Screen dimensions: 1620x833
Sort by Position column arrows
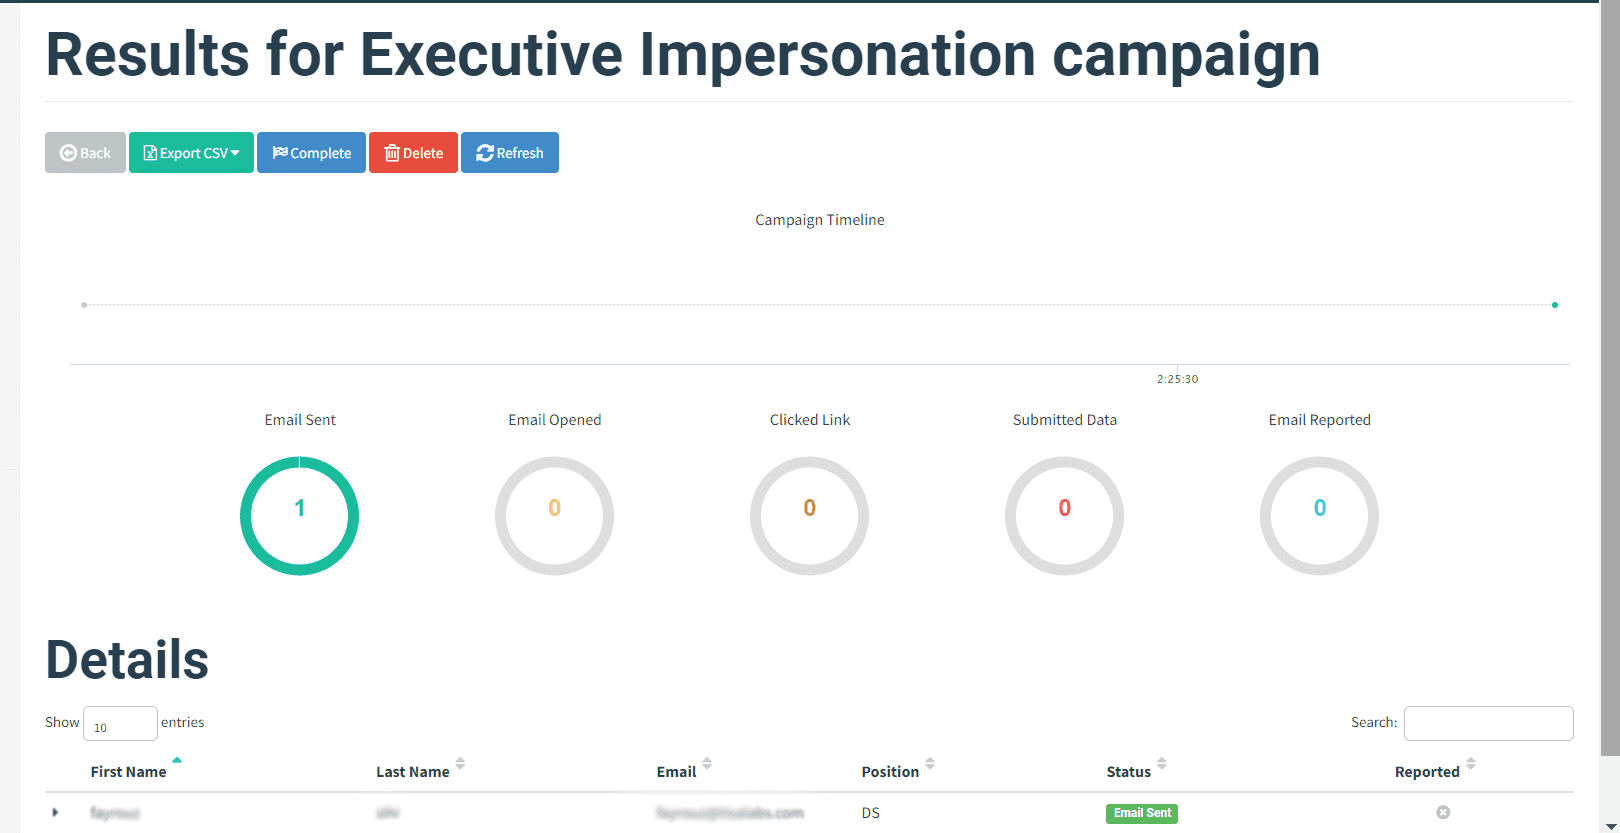click(930, 766)
